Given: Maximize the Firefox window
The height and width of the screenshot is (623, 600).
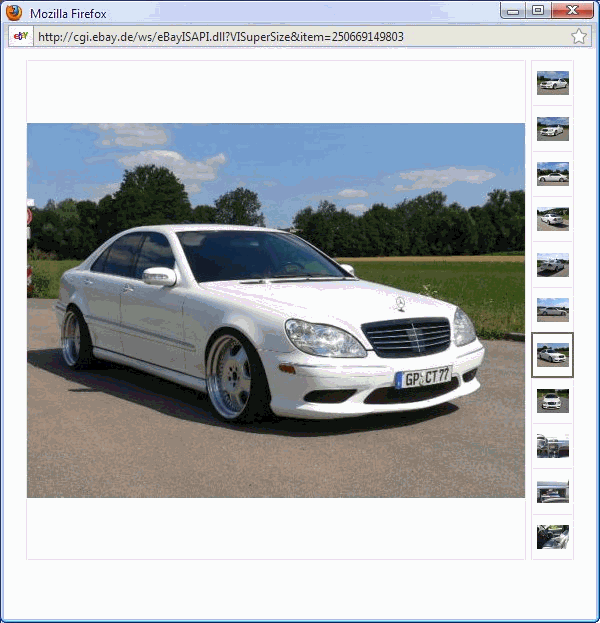Looking at the screenshot, I should 538,10.
